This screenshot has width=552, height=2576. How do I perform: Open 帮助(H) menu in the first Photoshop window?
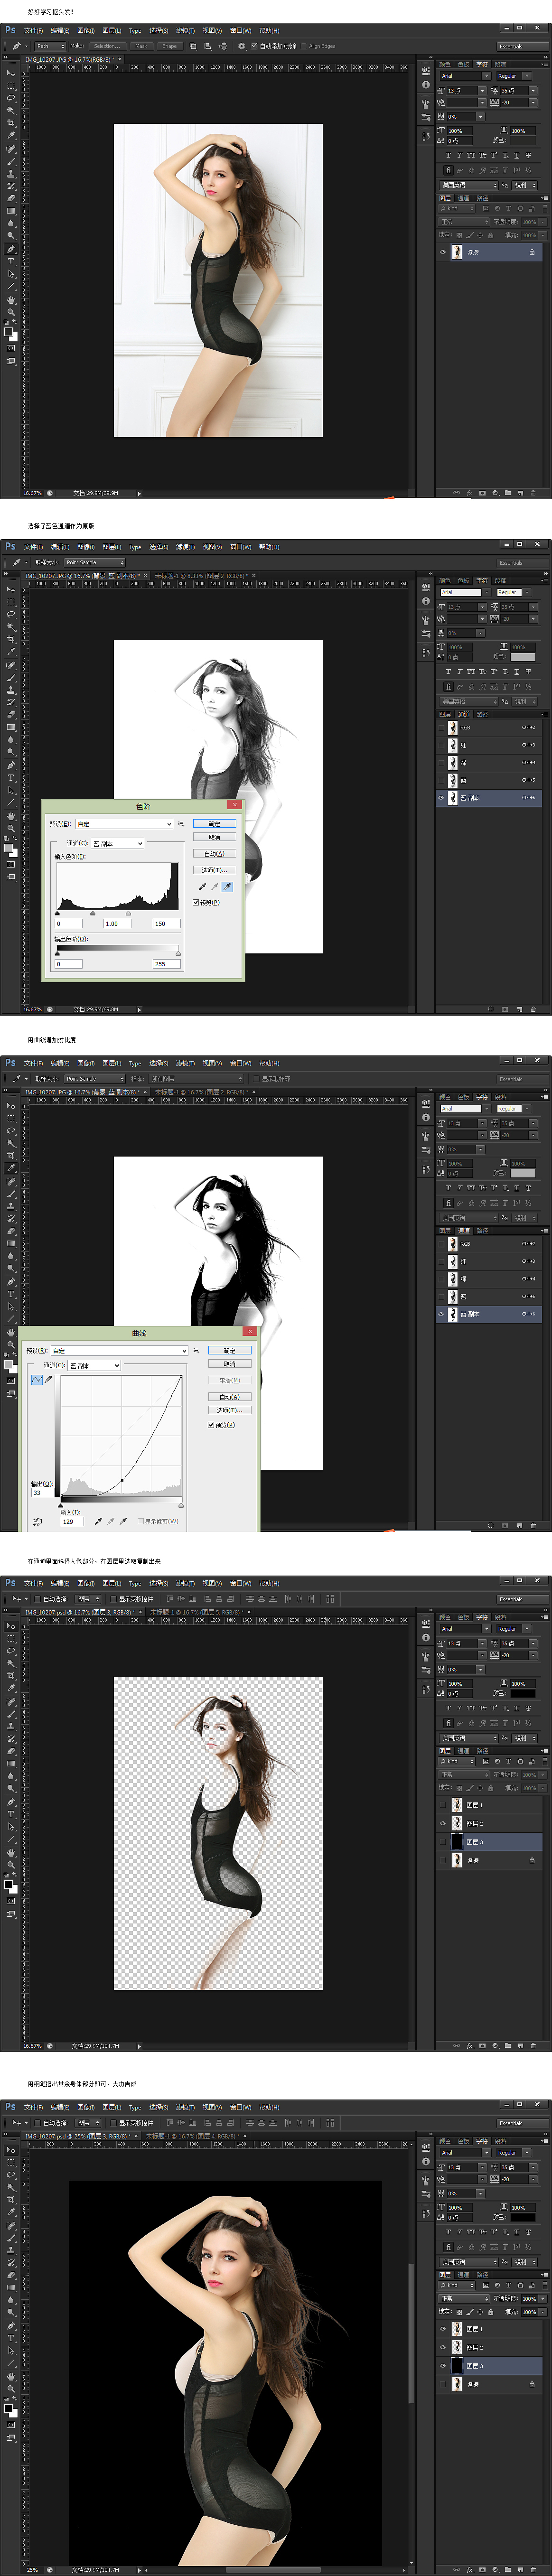pyautogui.click(x=269, y=30)
